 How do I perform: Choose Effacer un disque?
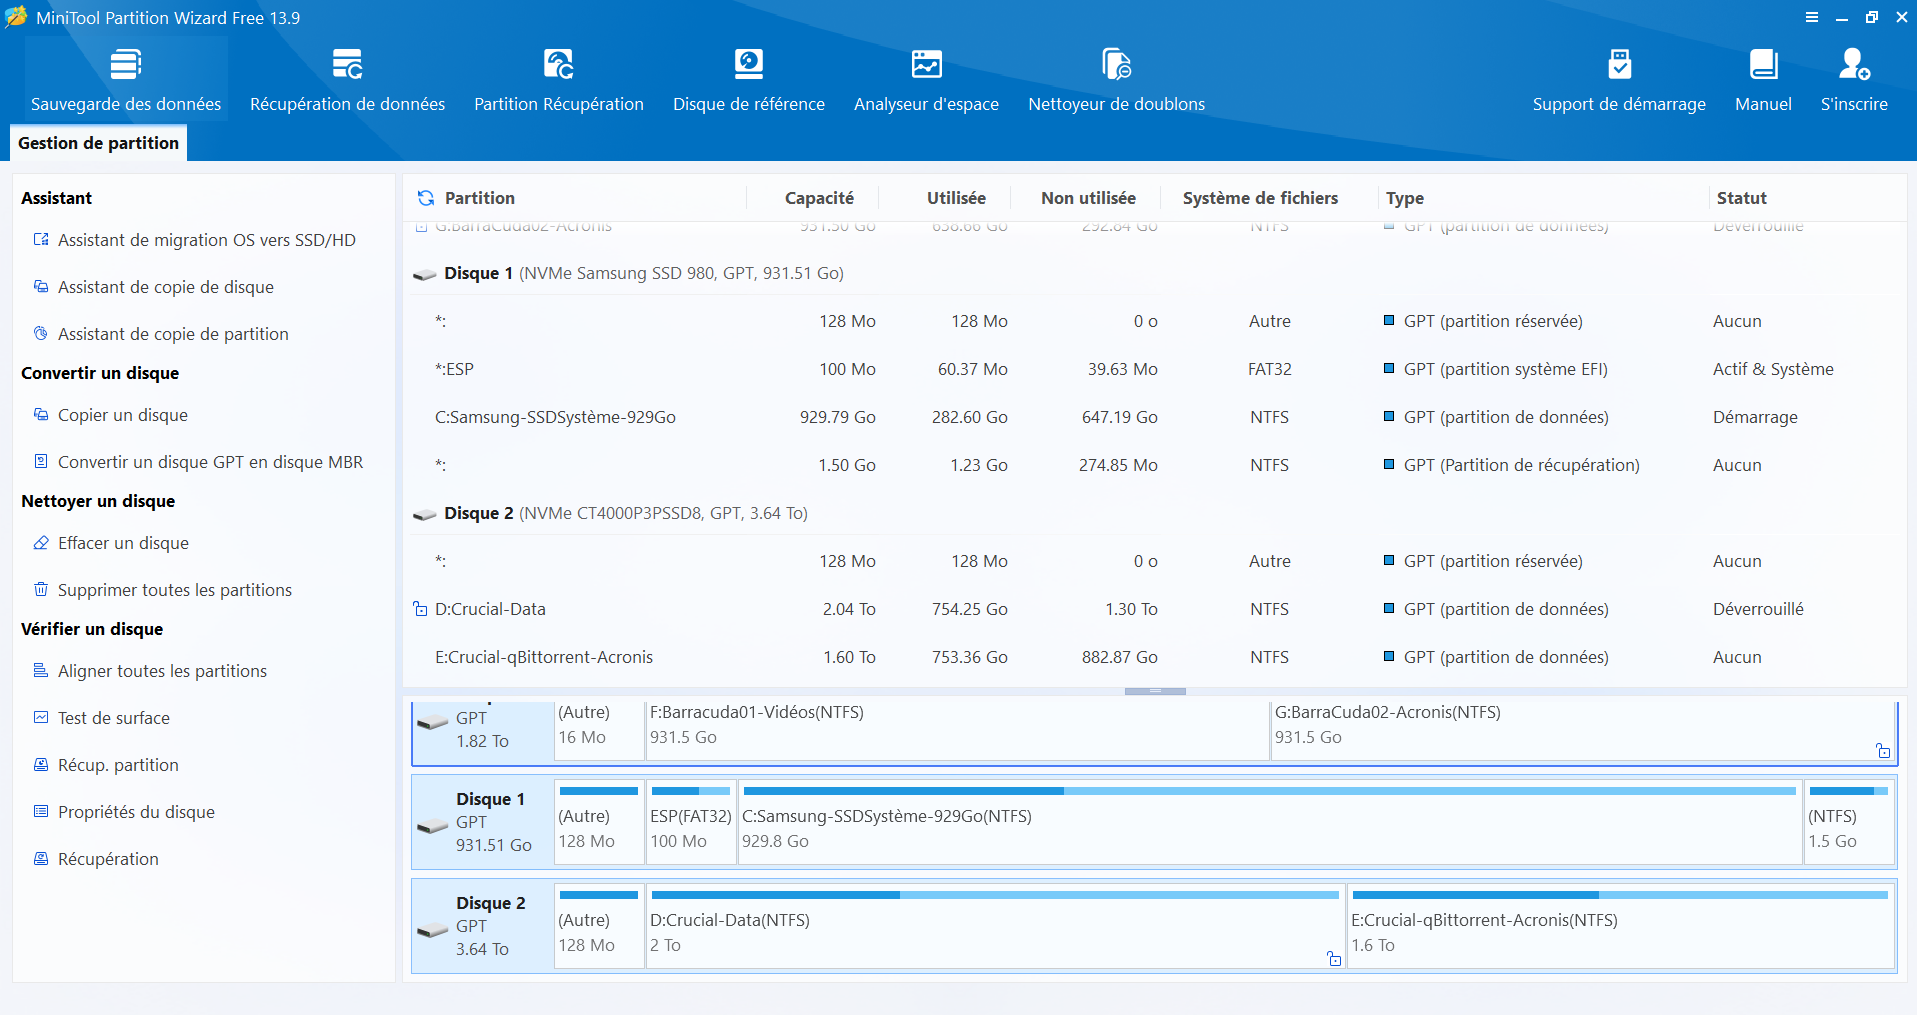coord(112,543)
